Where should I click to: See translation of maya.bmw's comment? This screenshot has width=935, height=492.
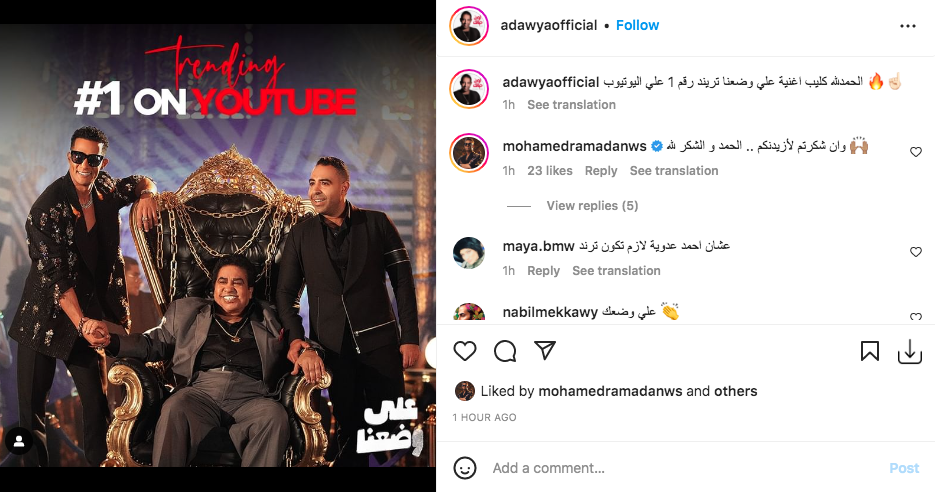(x=616, y=271)
